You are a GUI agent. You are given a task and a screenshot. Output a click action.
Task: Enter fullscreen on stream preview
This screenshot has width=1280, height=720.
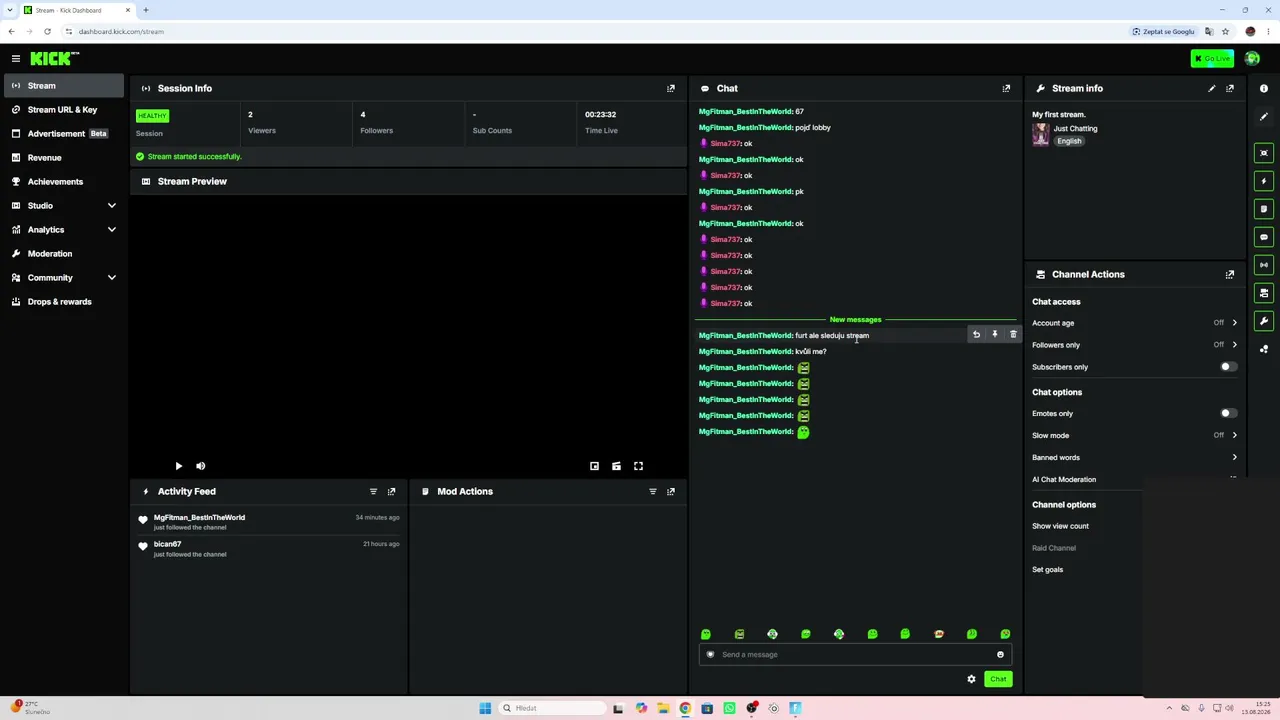pos(638,466)
